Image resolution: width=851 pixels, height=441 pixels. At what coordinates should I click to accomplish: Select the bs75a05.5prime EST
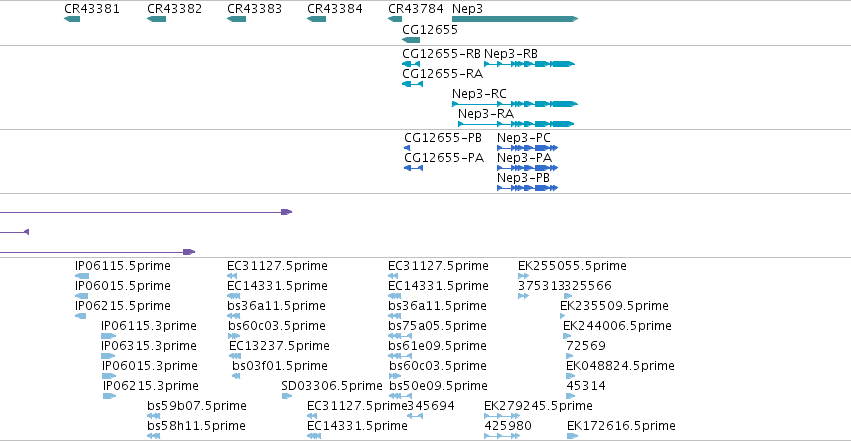(400, 336)
